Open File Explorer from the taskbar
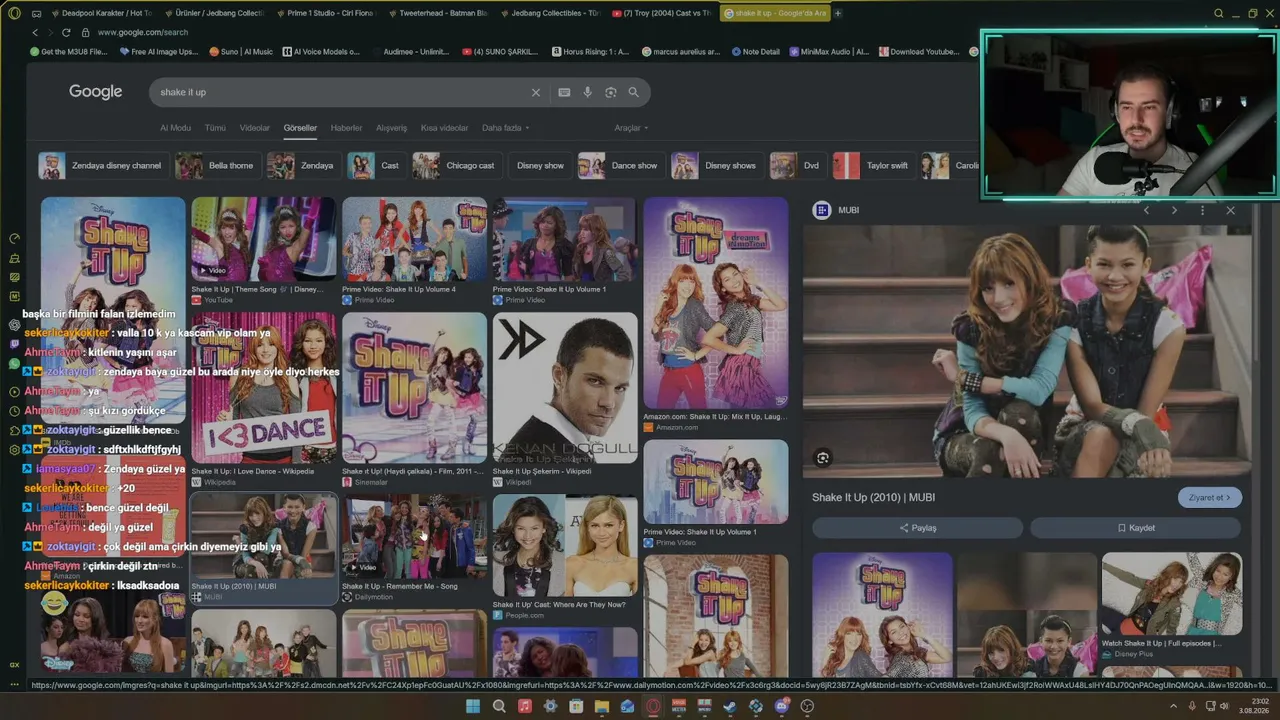1280x720 pixels. click(602, 706)
